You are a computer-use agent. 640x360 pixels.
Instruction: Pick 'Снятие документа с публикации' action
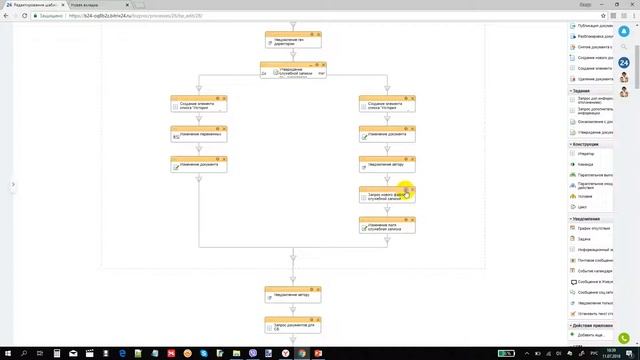click(x=591, y=47)
